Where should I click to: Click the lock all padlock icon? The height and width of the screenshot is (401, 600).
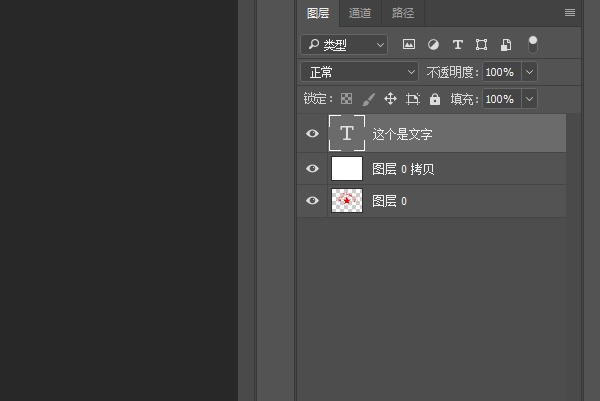pos(435,99)
